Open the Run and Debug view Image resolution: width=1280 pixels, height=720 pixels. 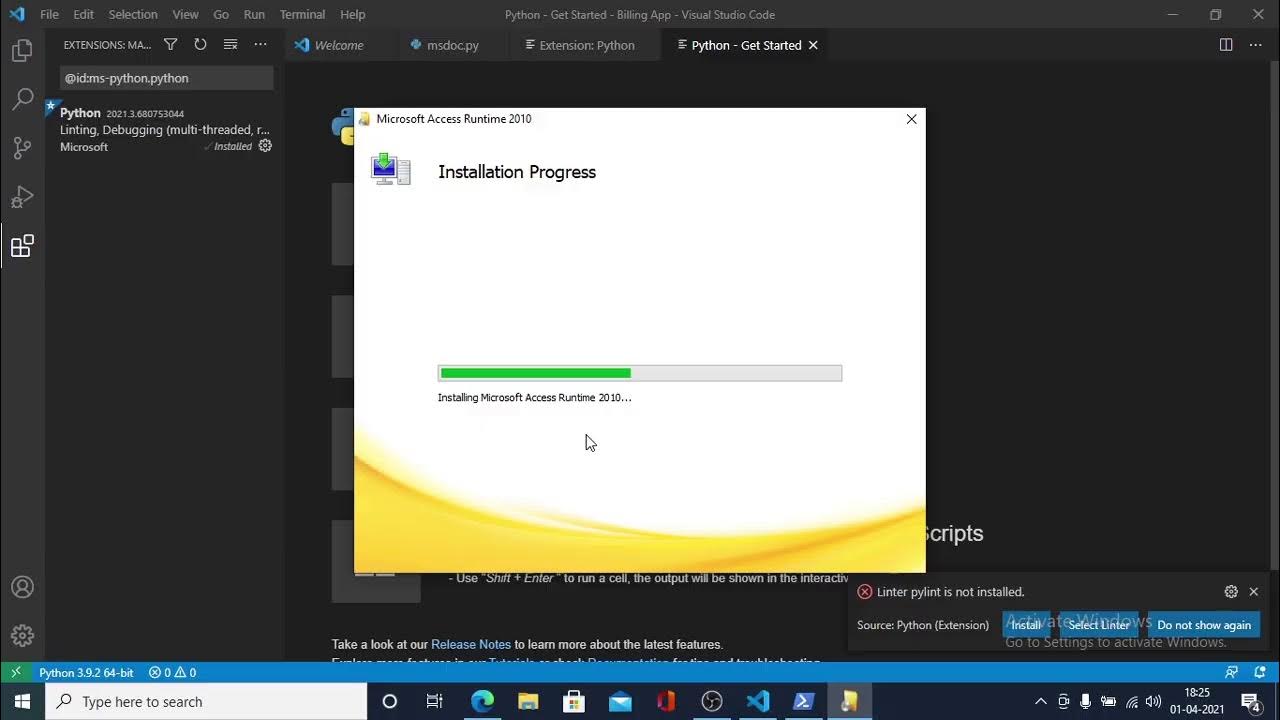(x=22, y=196)
